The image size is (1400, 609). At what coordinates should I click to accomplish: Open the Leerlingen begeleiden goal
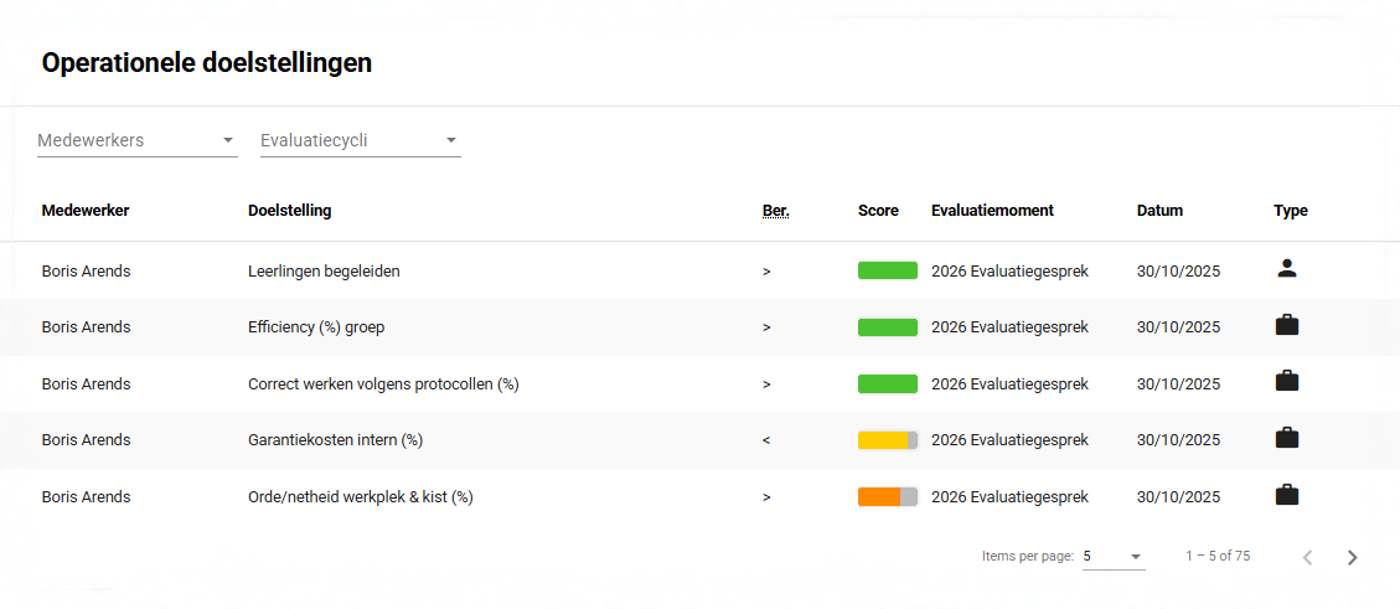click(x=324, y=271)
